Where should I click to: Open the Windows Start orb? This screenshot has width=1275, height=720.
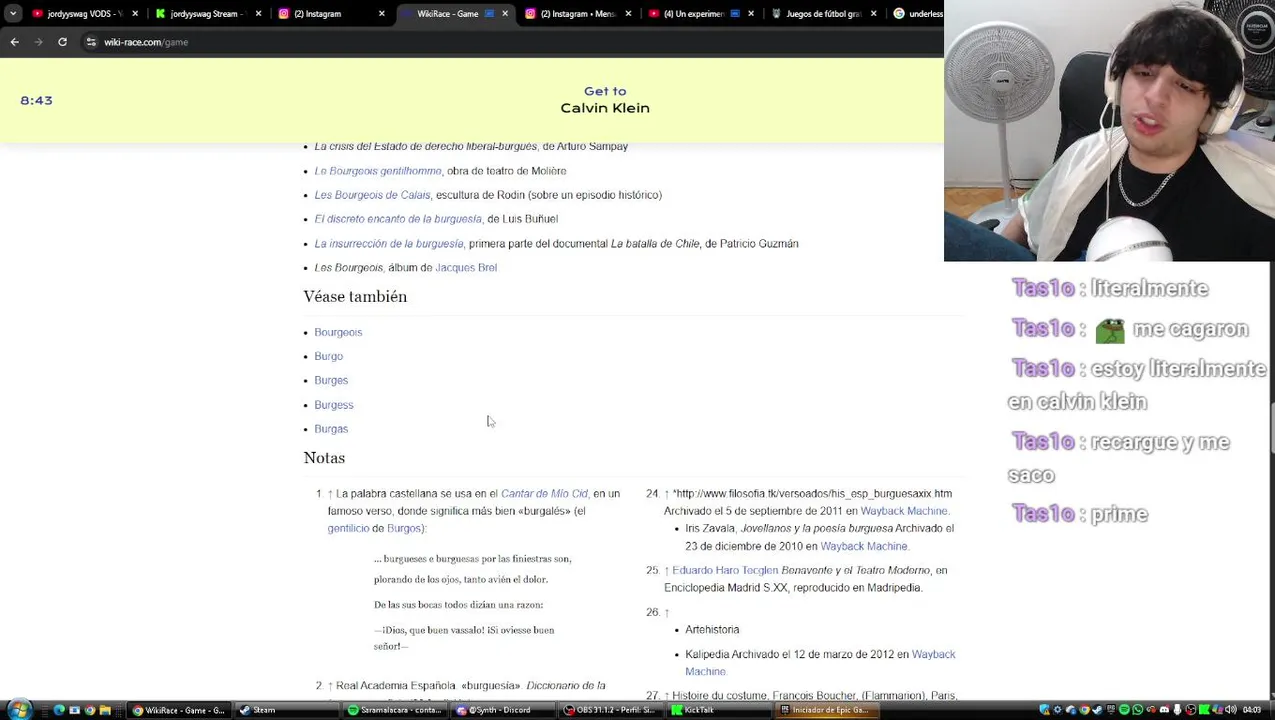tap(19, 709)
